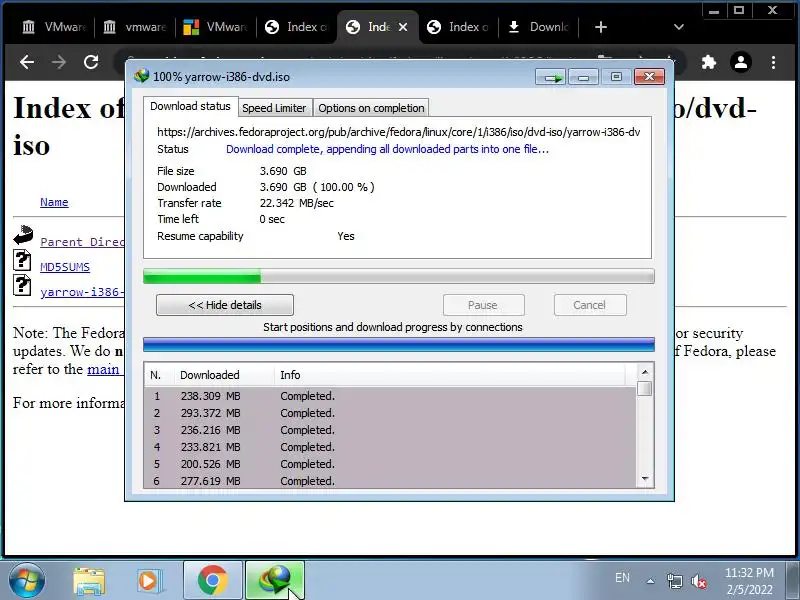Click the download URL text
Screen dimensions: 800x600
coord(398,132)
